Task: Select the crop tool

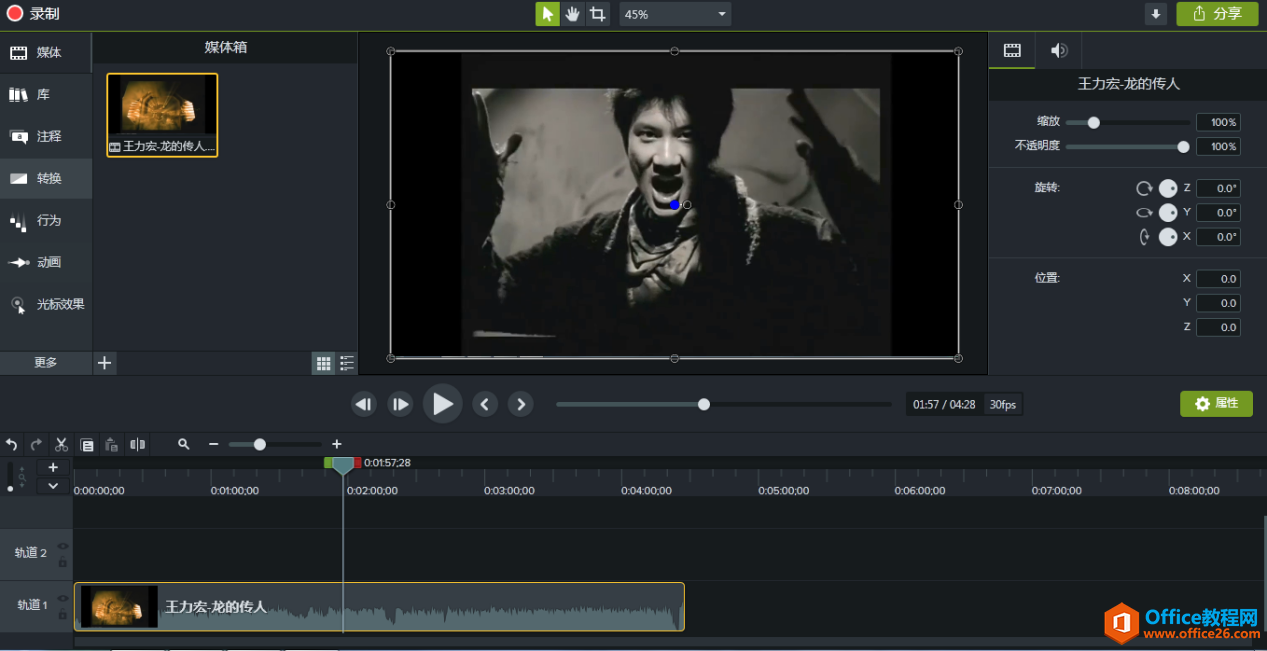Action: click(597, 14)
